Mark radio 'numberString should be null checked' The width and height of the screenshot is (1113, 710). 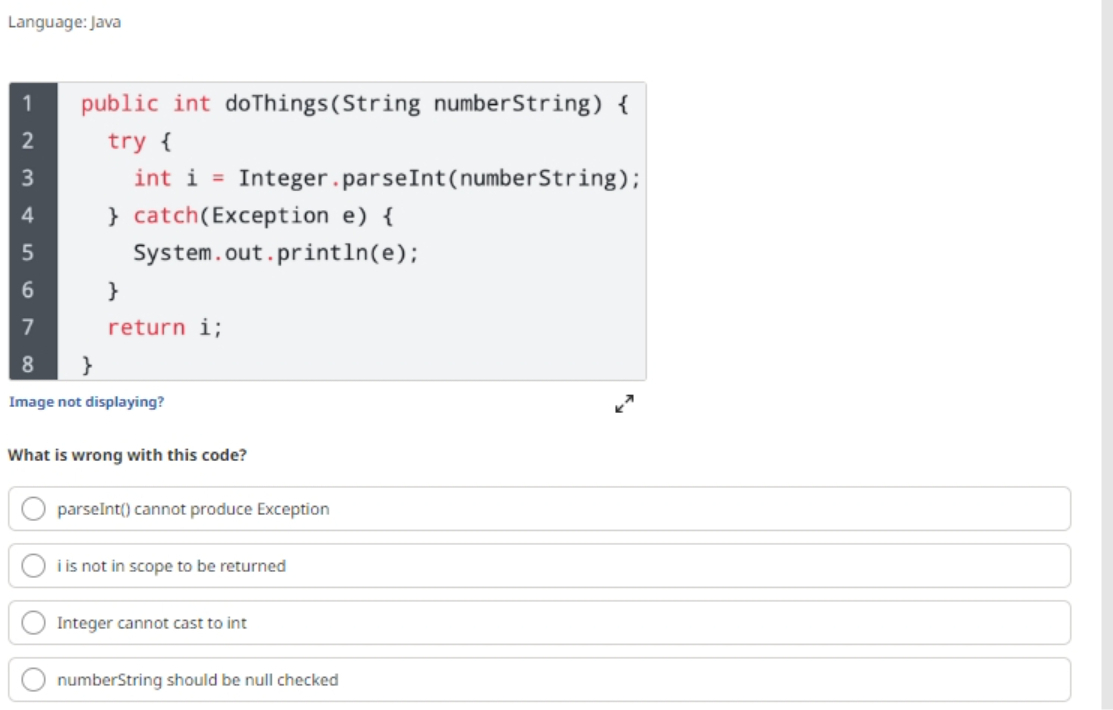[x=33, y=679]
